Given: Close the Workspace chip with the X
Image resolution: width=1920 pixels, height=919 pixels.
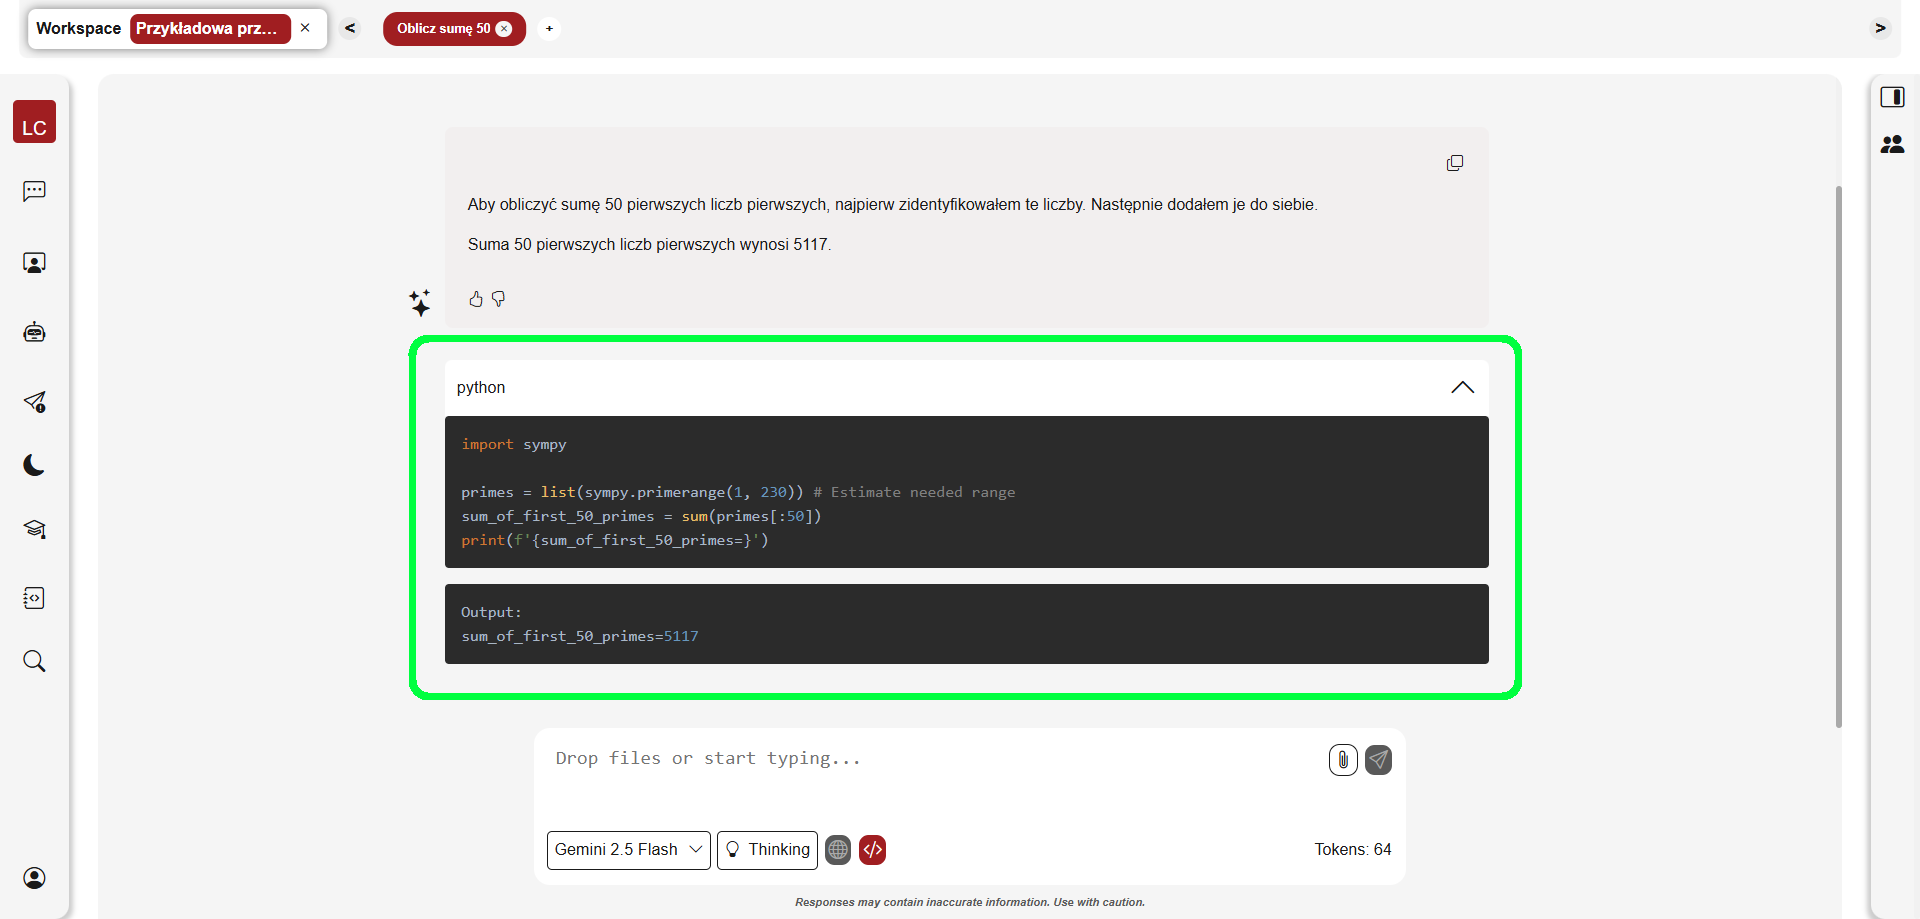Looking at the screenshot, I should 305,28.
